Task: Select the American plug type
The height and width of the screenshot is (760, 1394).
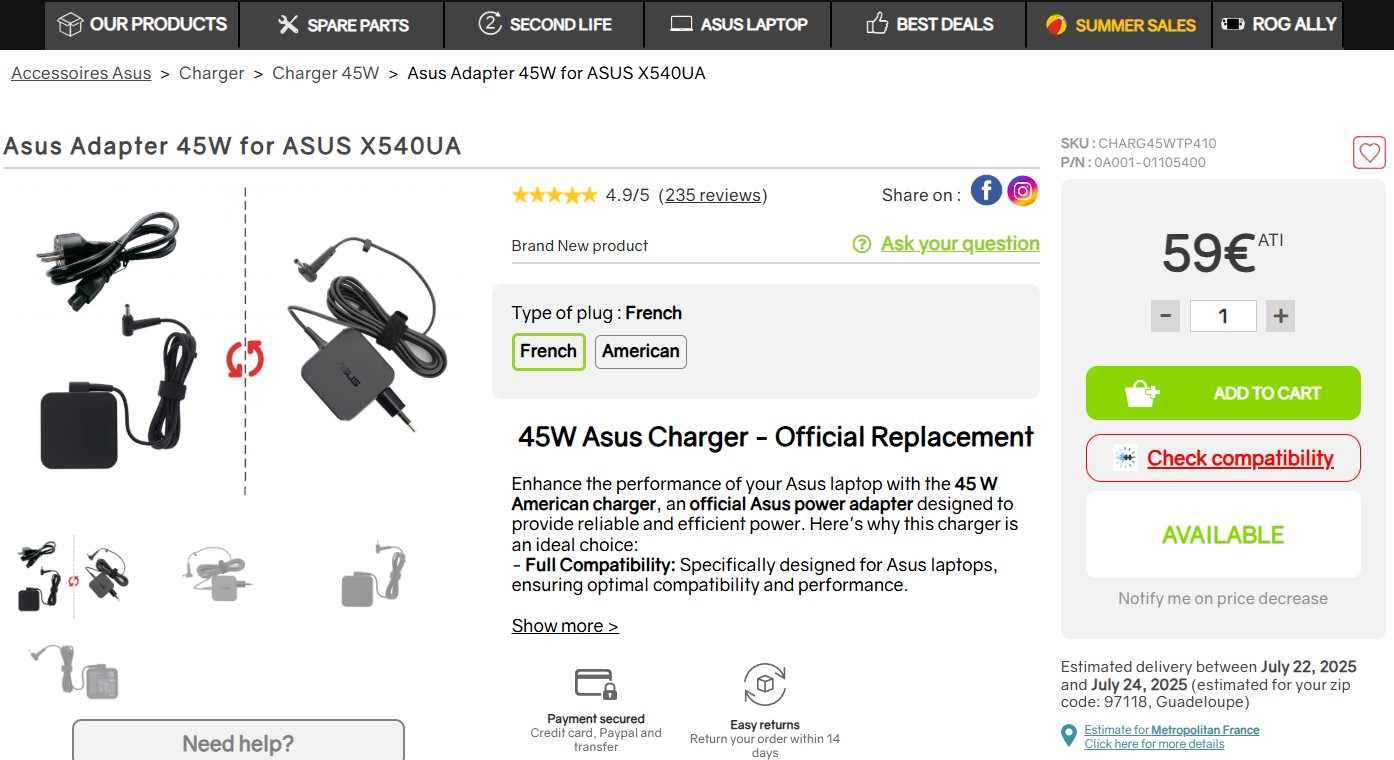Action: tap(641, 352)
